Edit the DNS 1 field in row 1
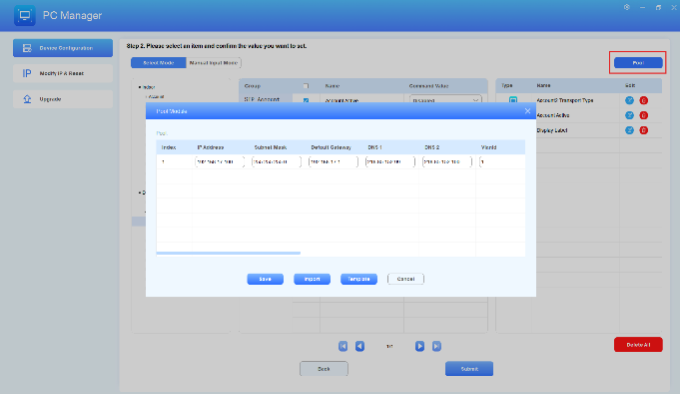 point(390,162)
